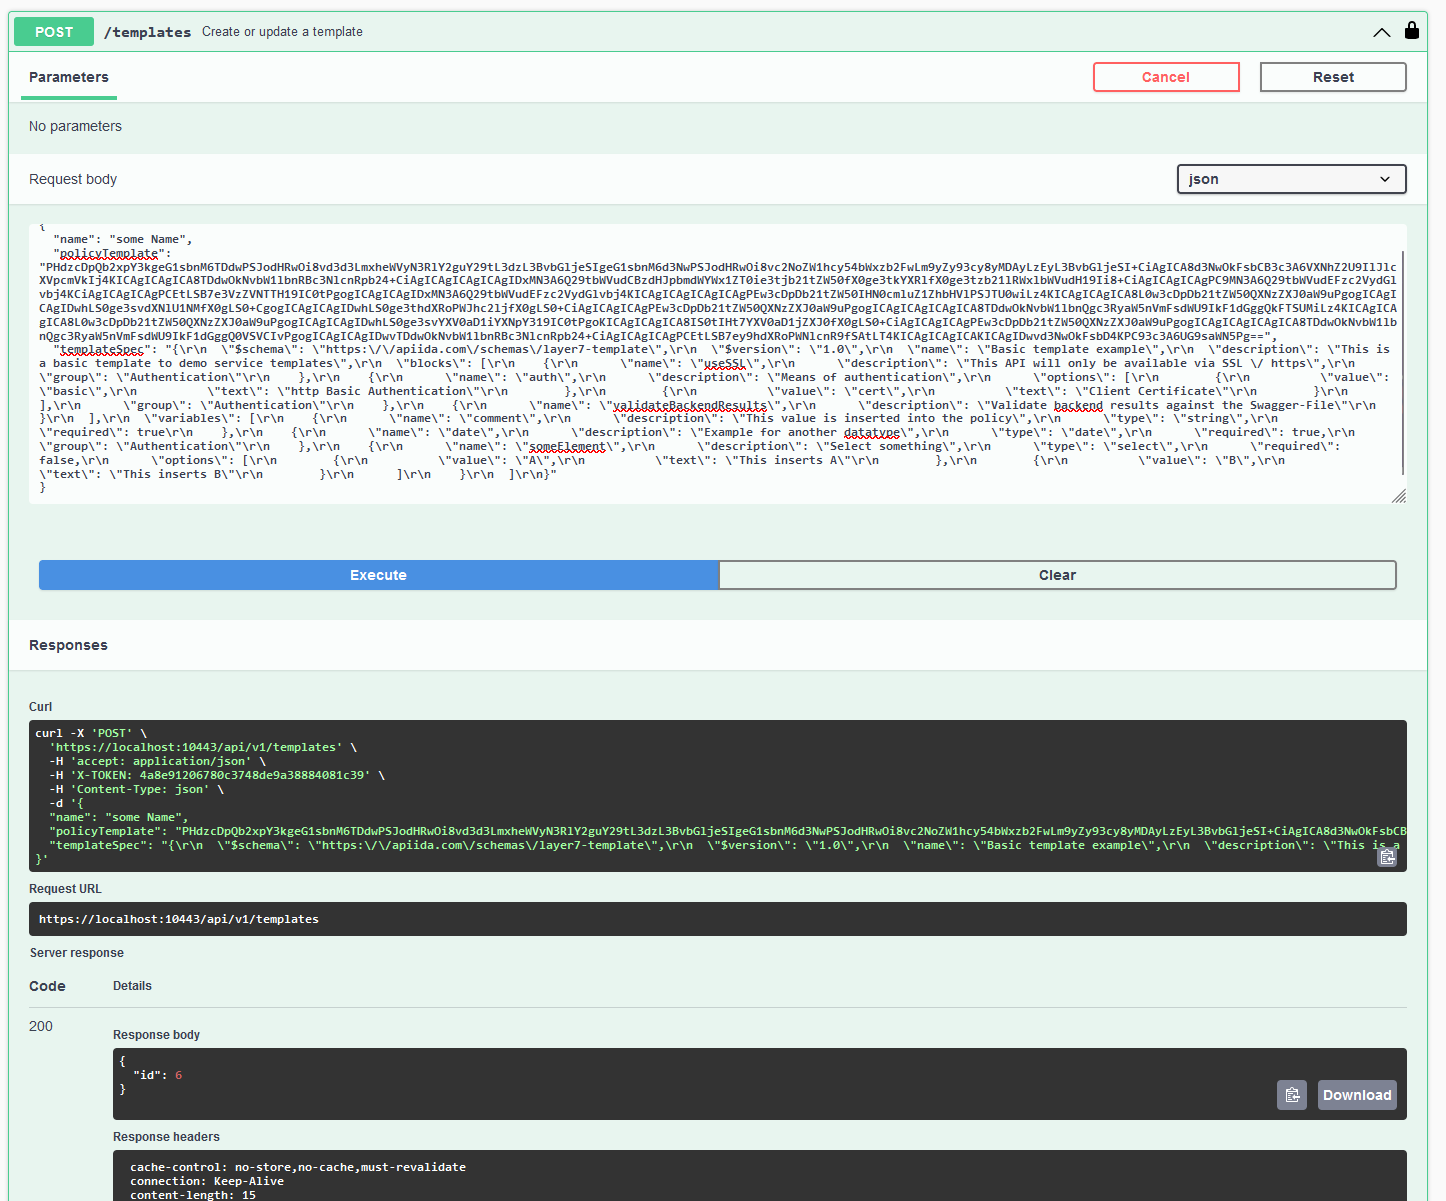Execute the API request
1446x1201 pixels.
click(x=378, y=575)
